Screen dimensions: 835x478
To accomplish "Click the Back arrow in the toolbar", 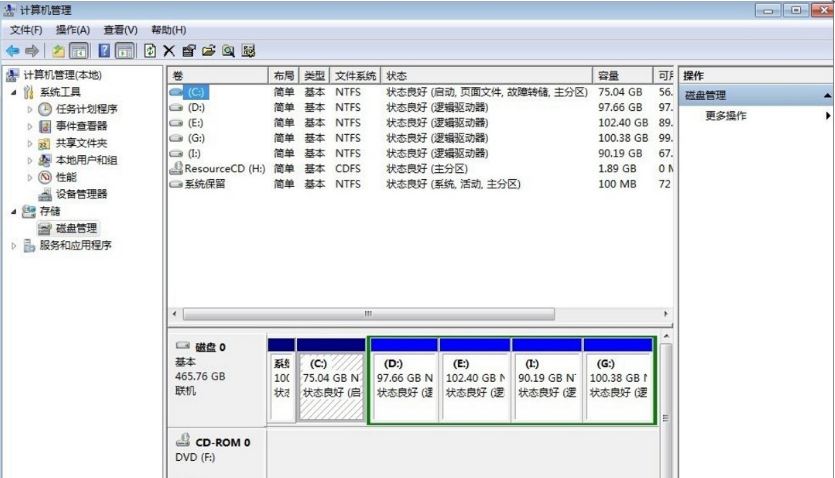I will [x=12, y=50].
